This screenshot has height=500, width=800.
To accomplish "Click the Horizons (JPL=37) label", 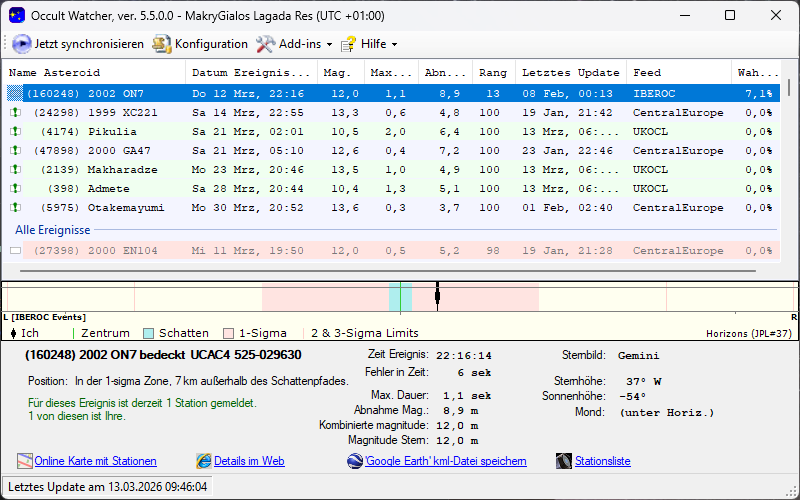I will point(748,334).
